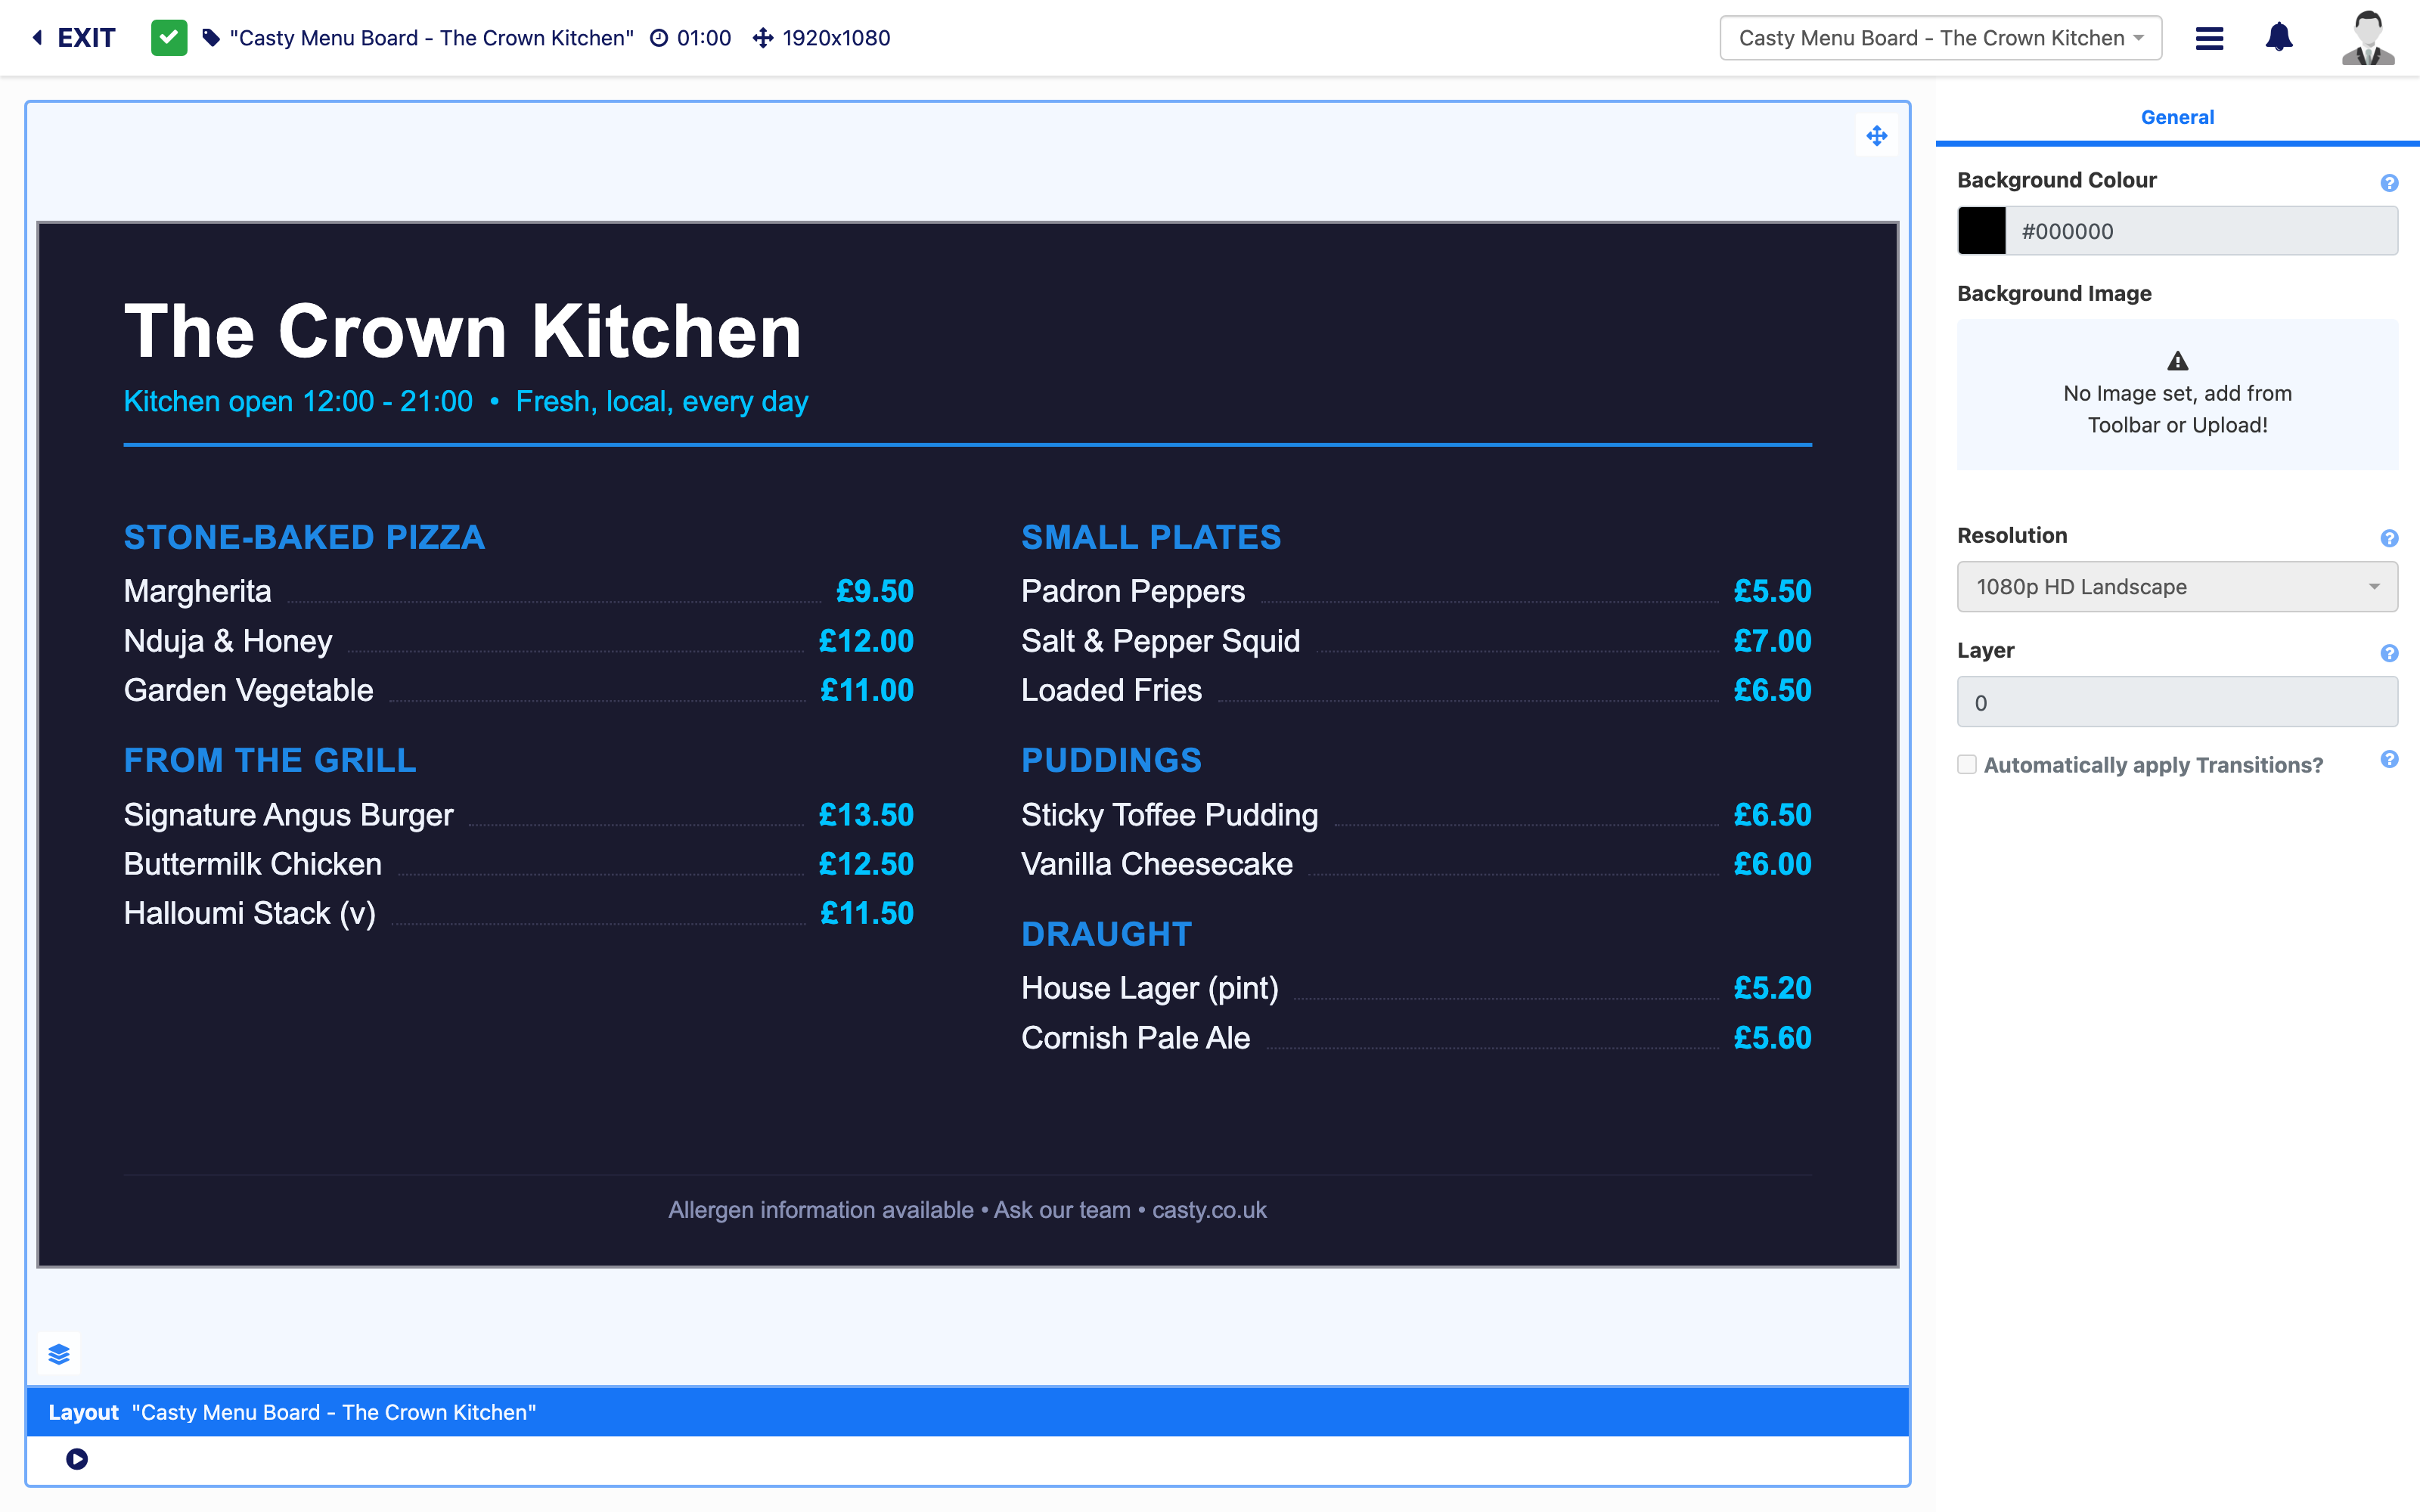
Task: Click the Resolution help icon
Action: 2389,539
